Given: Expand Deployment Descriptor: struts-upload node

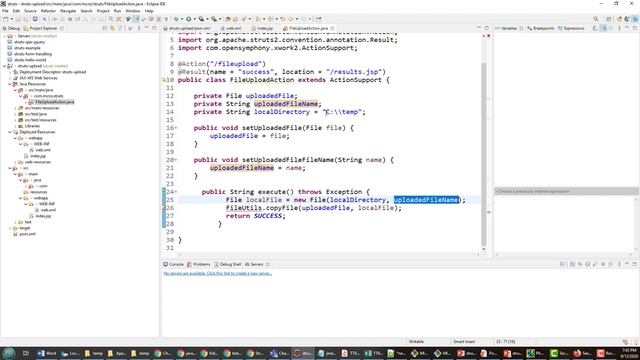Looking at the screenshot, I should click(x=10, y=72).
